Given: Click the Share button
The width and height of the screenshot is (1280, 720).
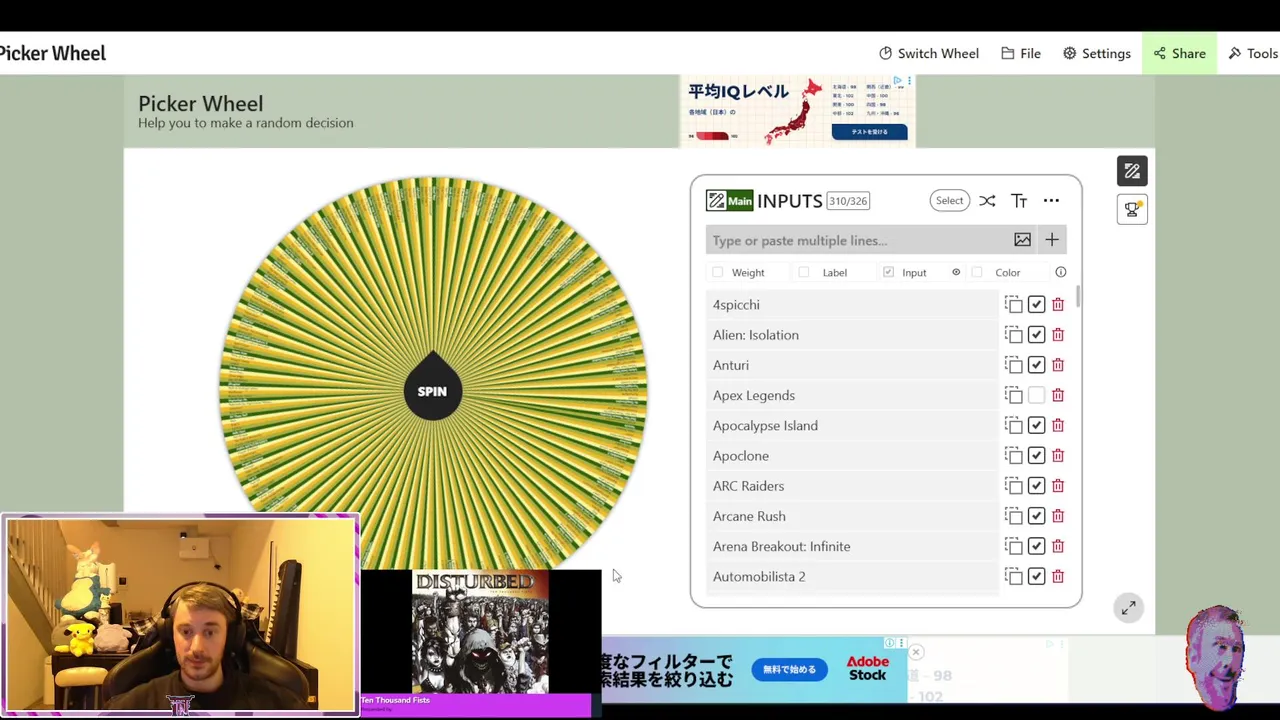Looking at the screenshot, I should click(x=1179, y=53).
